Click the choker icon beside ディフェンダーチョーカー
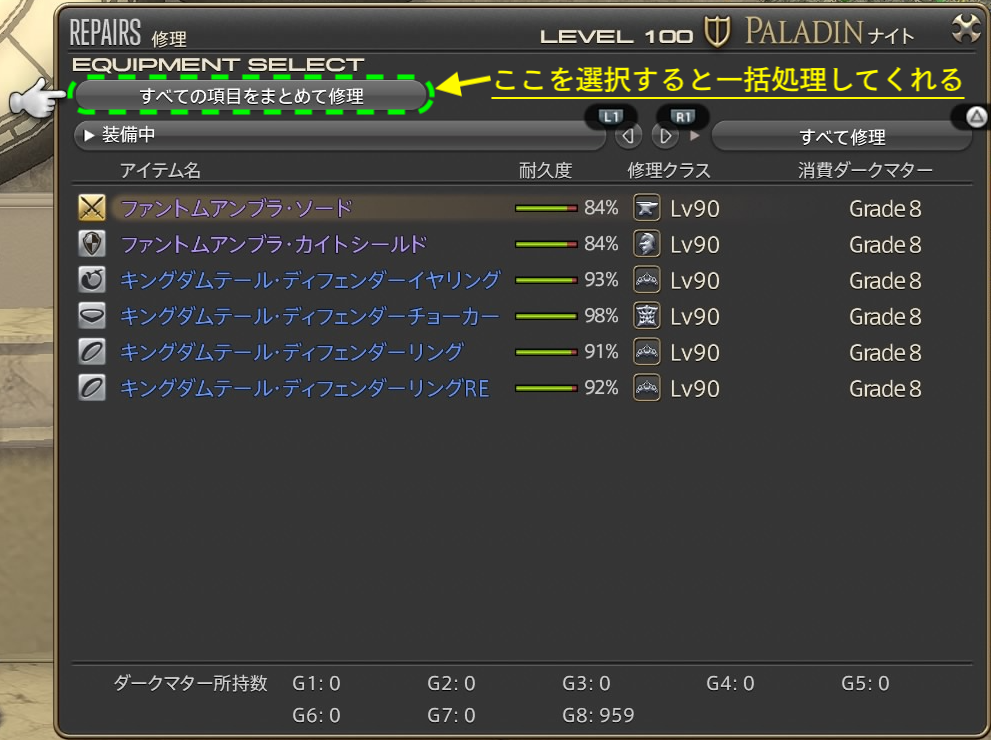 click(x=92, y=316)
